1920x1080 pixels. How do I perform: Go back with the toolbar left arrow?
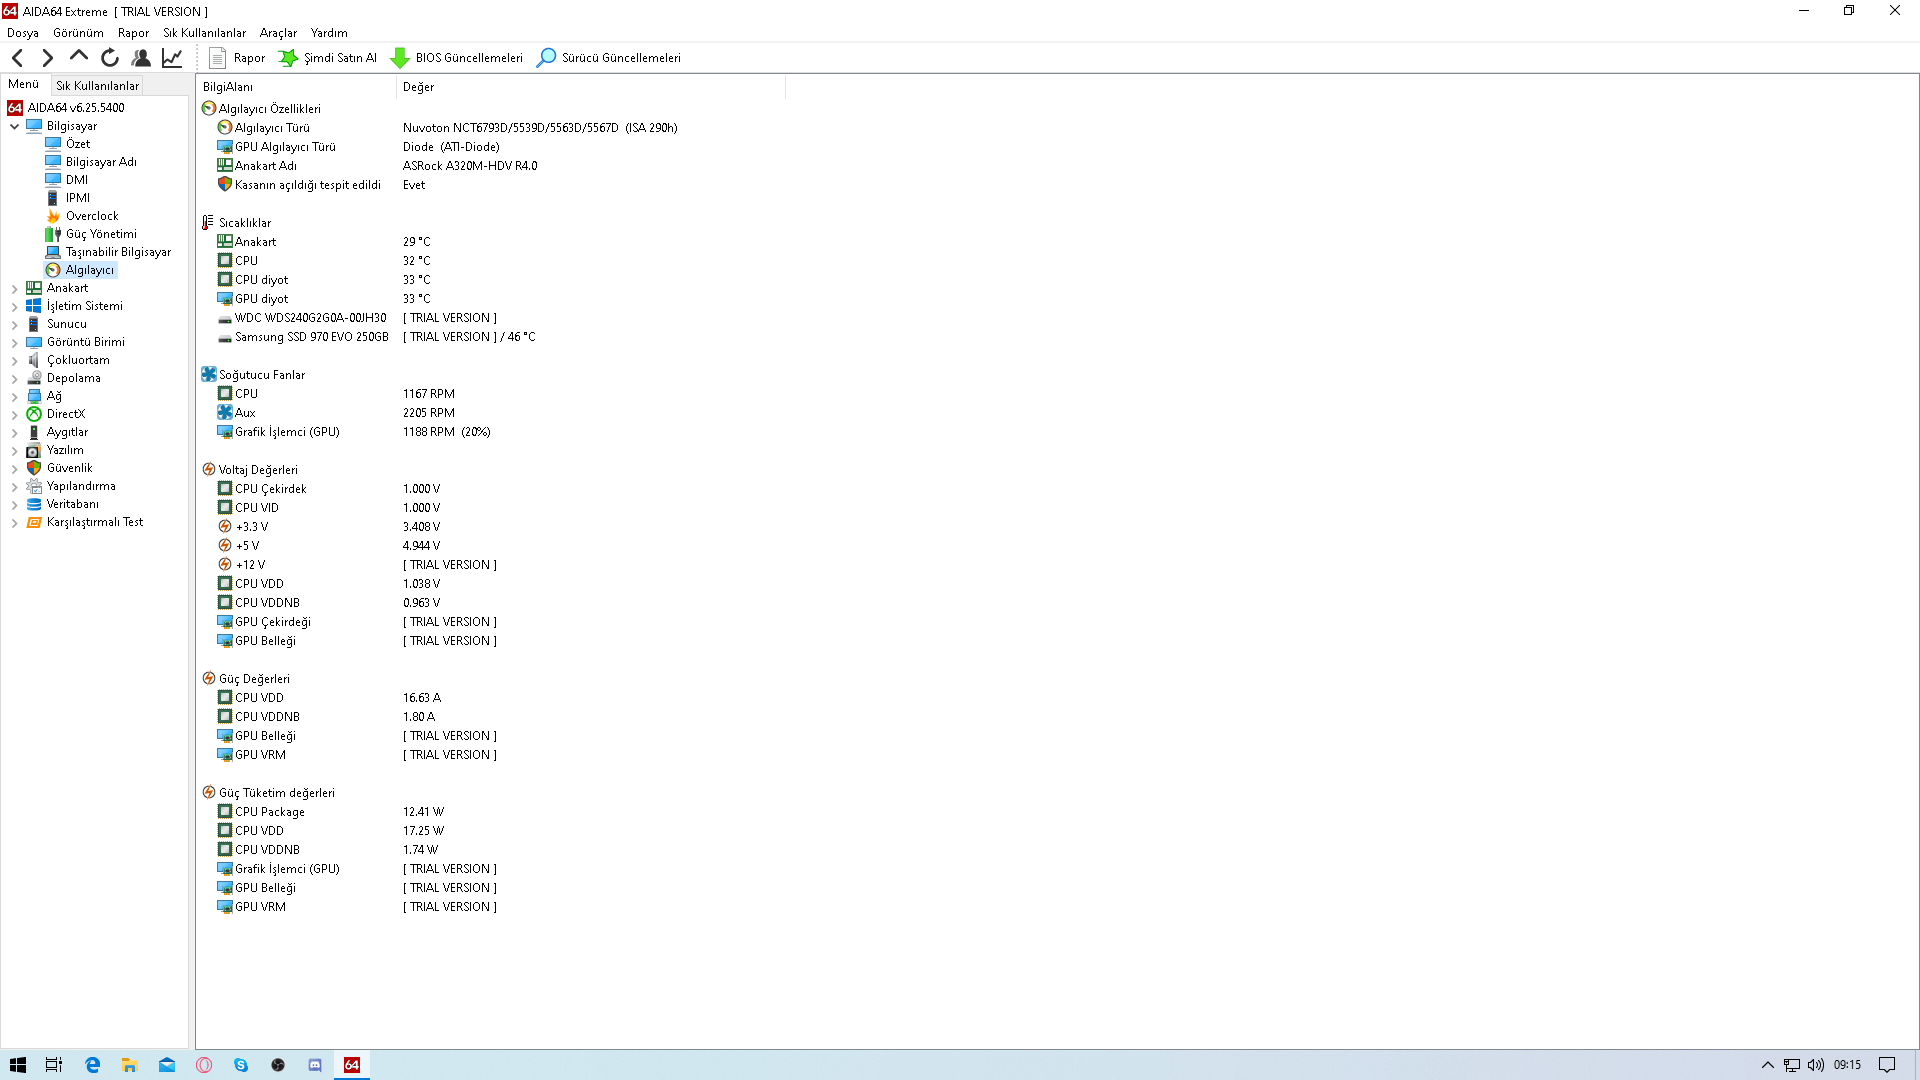[17, 58]
